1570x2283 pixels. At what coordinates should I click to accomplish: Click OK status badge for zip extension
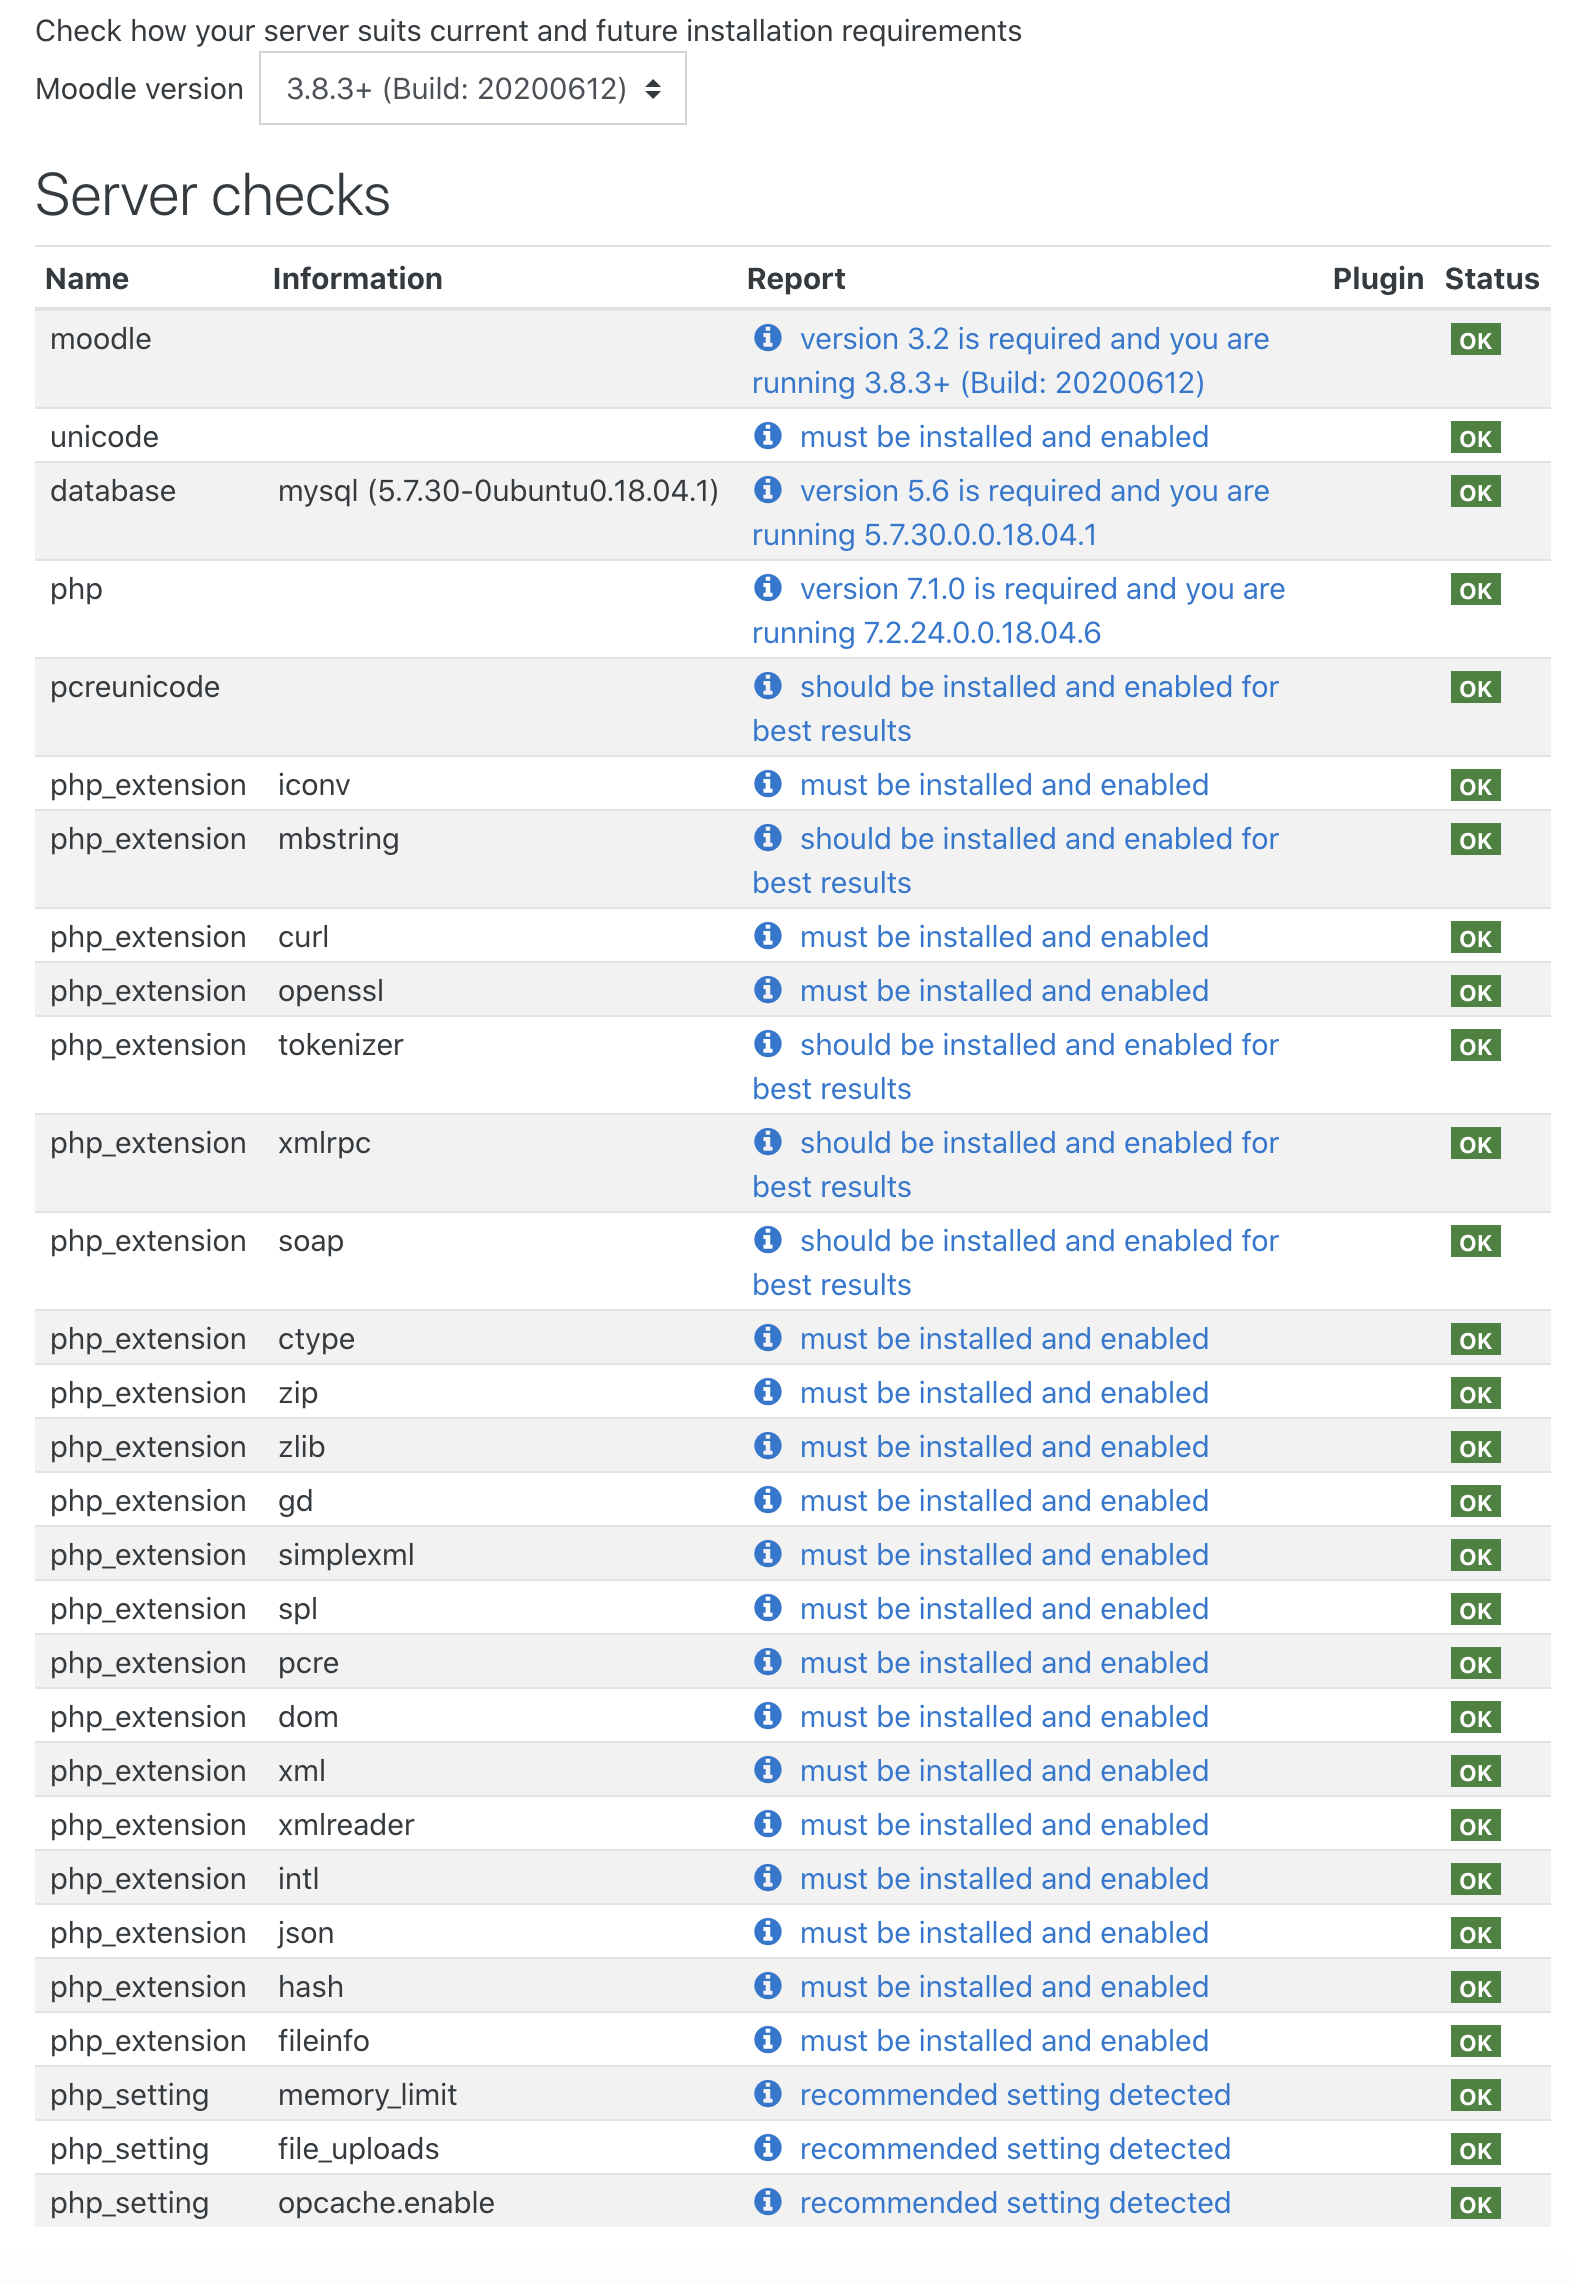pyautogui.click(x=1475, y=1394)
